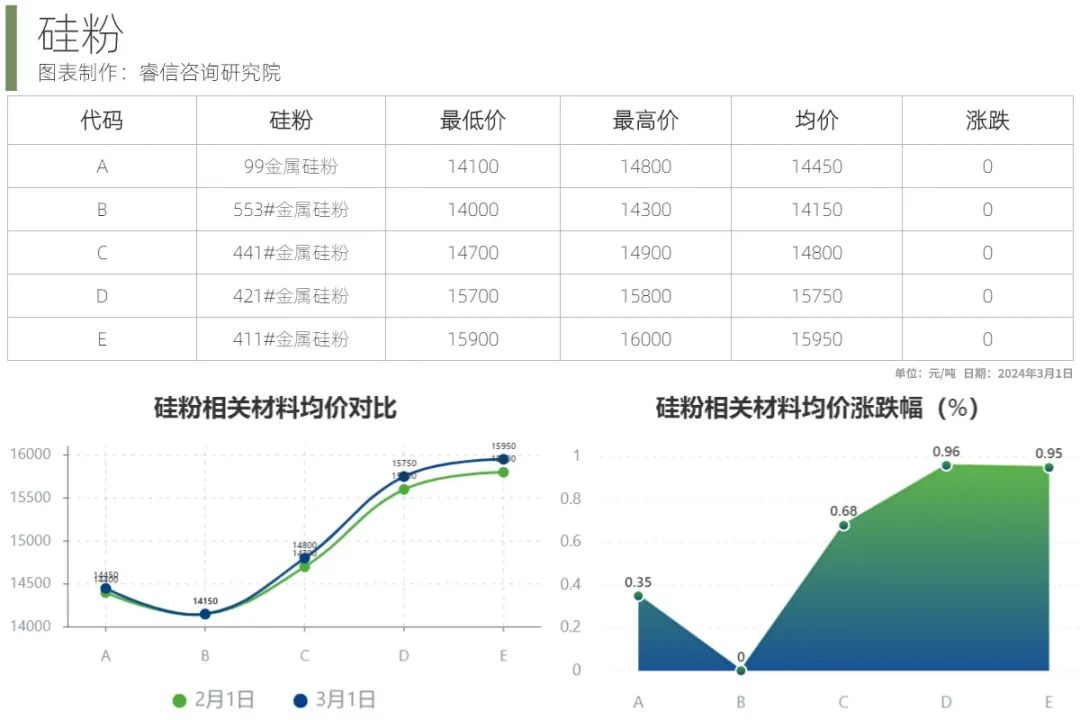Viewport: 1080px width, 720px height.
Task: Click the zero-value point at B in area chart
Action: 741,670
